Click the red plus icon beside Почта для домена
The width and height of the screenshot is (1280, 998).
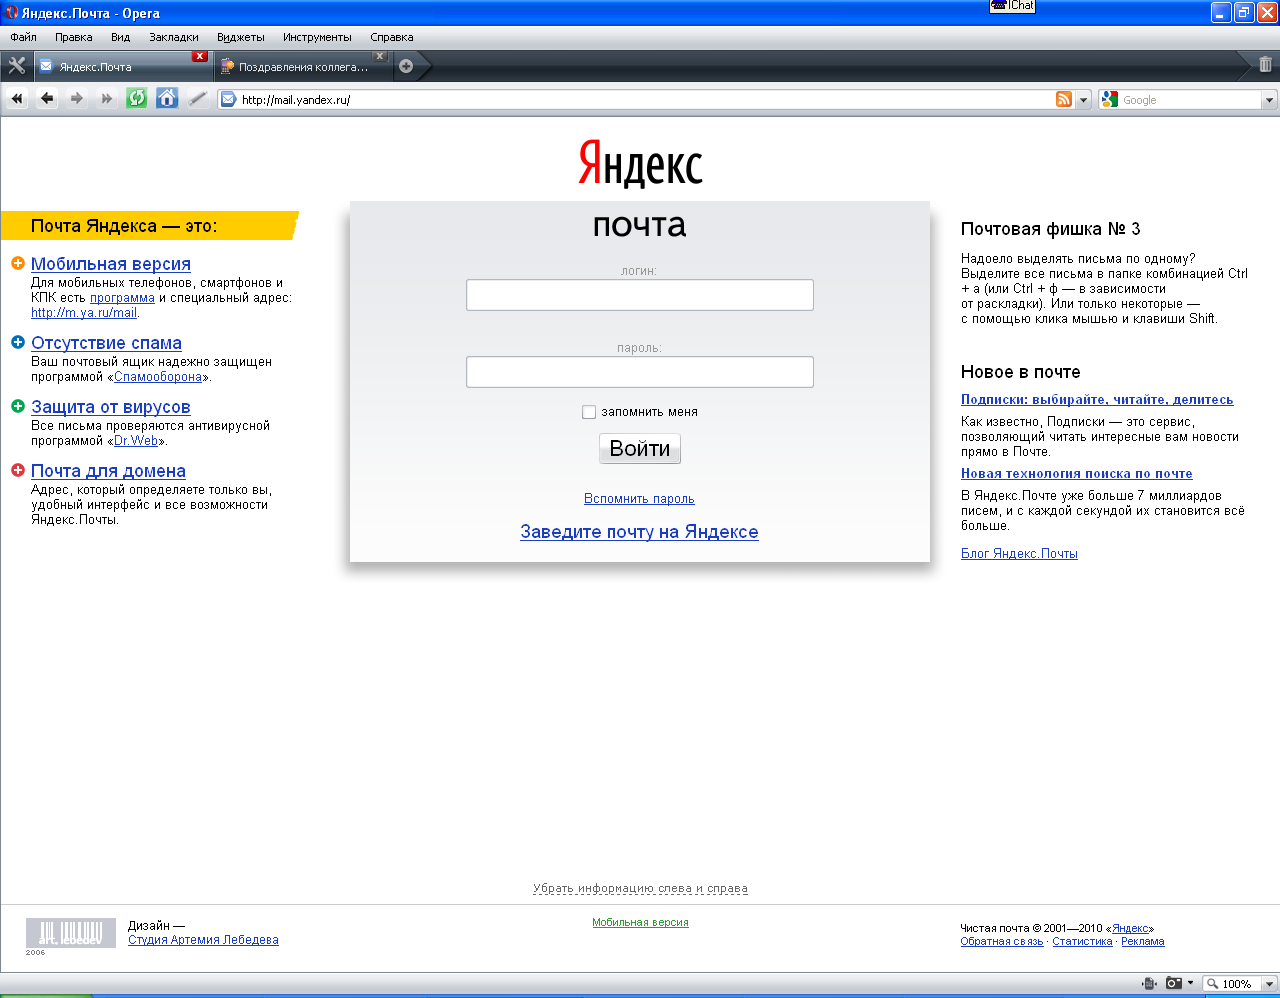click(18, 470)
